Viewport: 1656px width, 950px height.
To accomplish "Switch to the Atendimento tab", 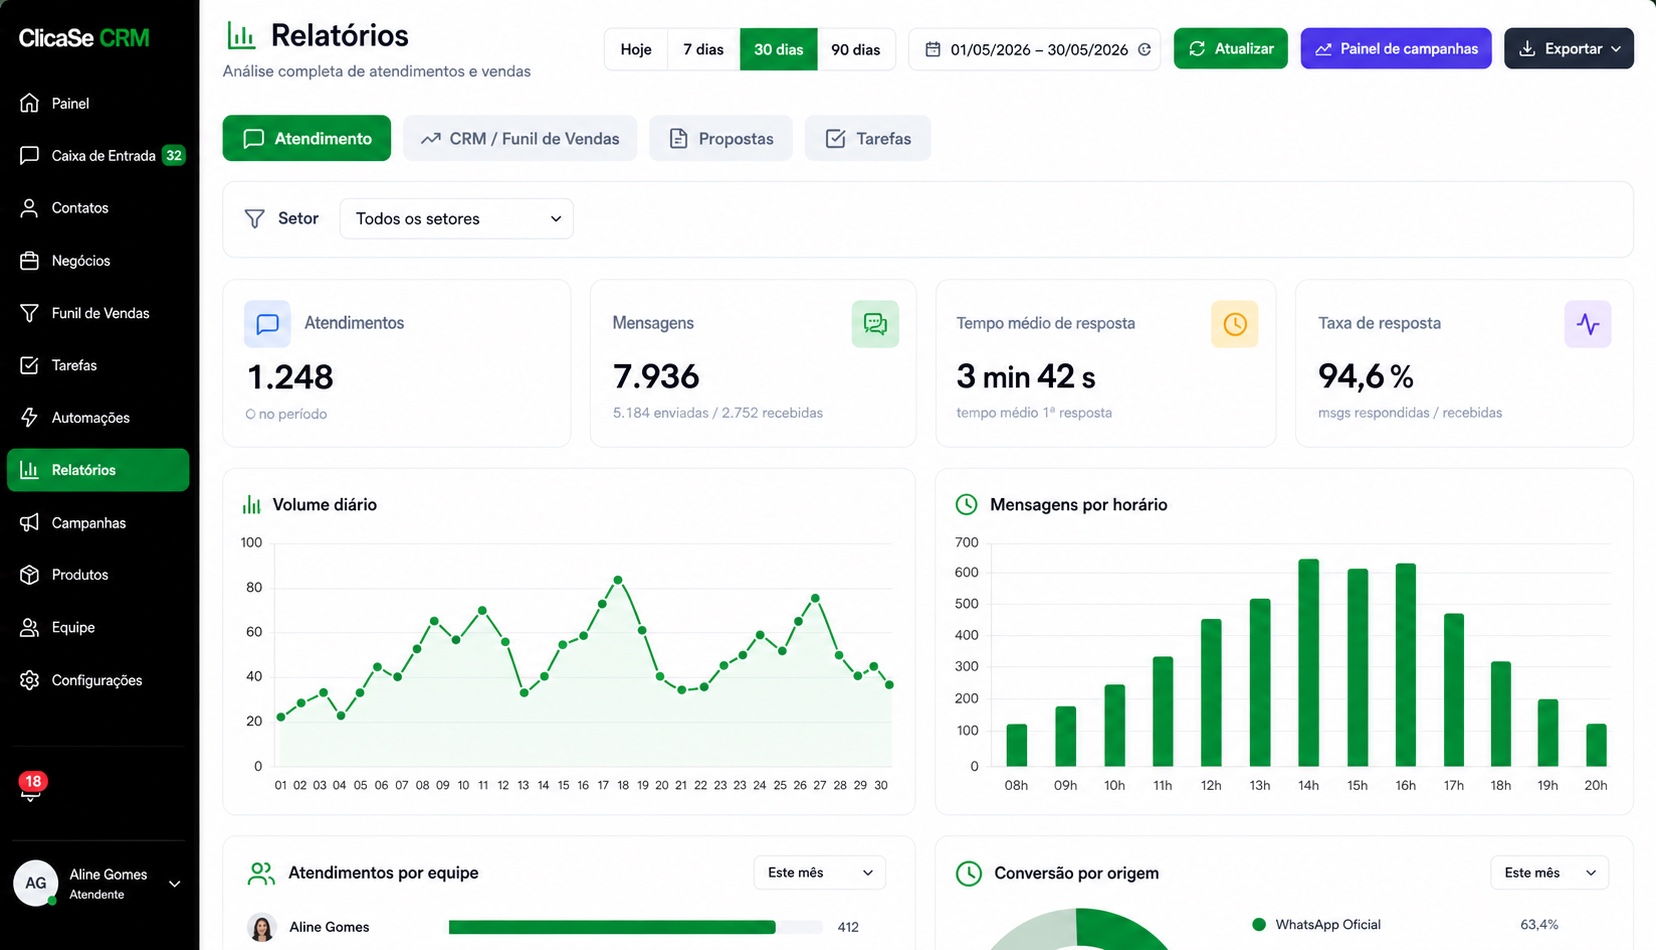I will (x=306, y=138).
